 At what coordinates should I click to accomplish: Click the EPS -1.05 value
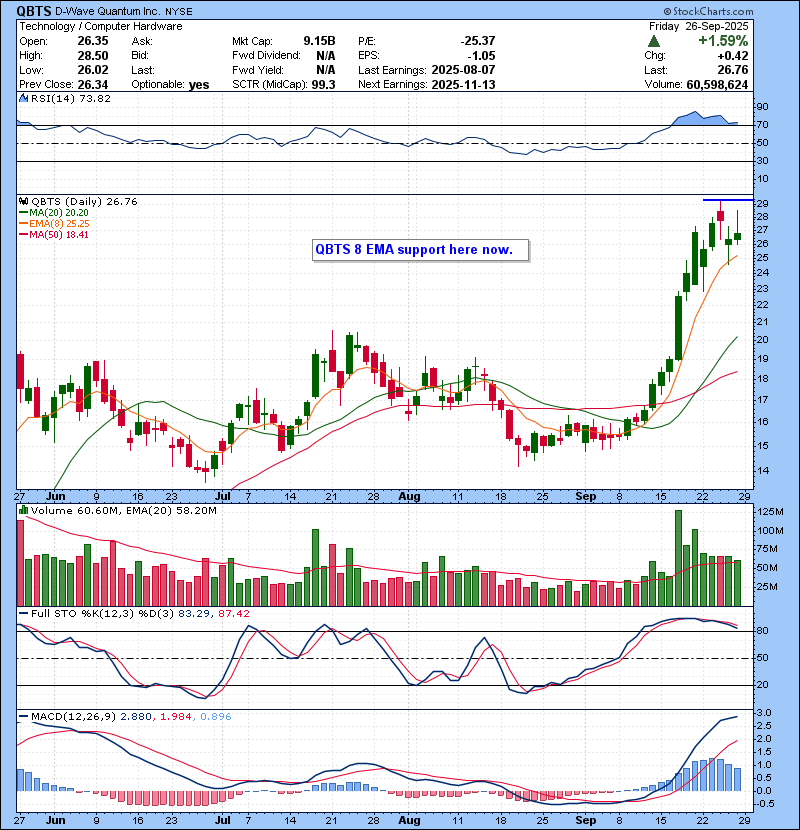(481, 56)
